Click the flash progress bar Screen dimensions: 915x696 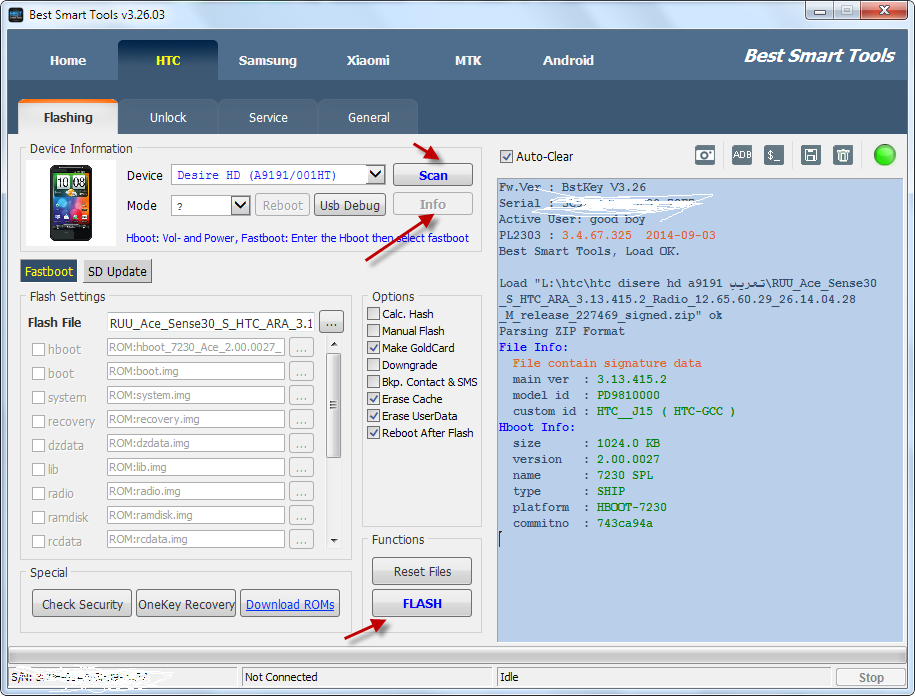(456, 654)
